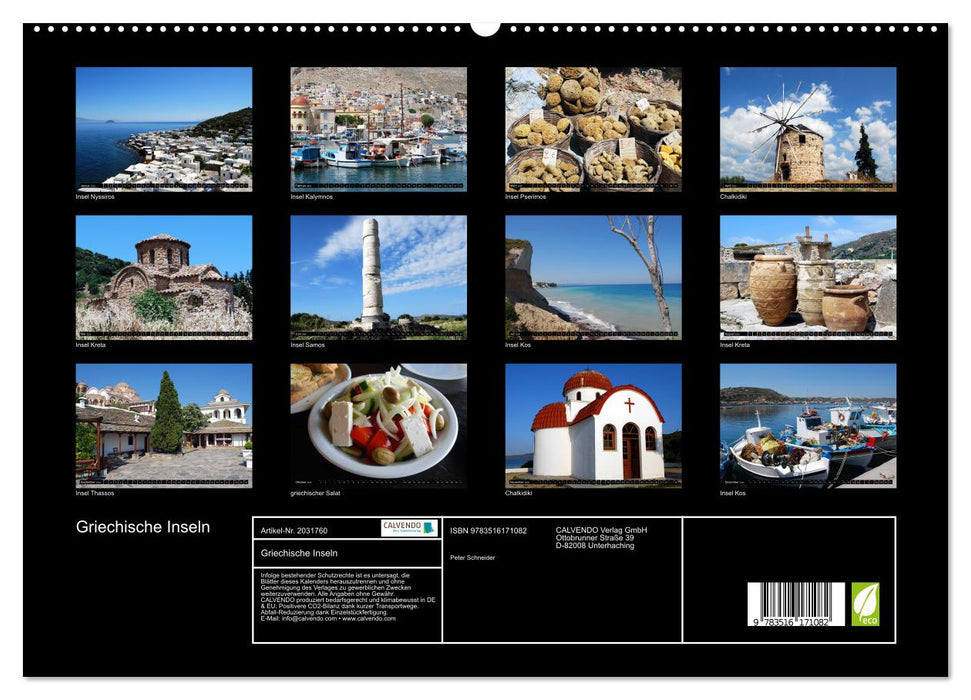Select the clay pots photo labeled Insel Kreta
This screenshot has width=971, height=700.
click(811, 272)
